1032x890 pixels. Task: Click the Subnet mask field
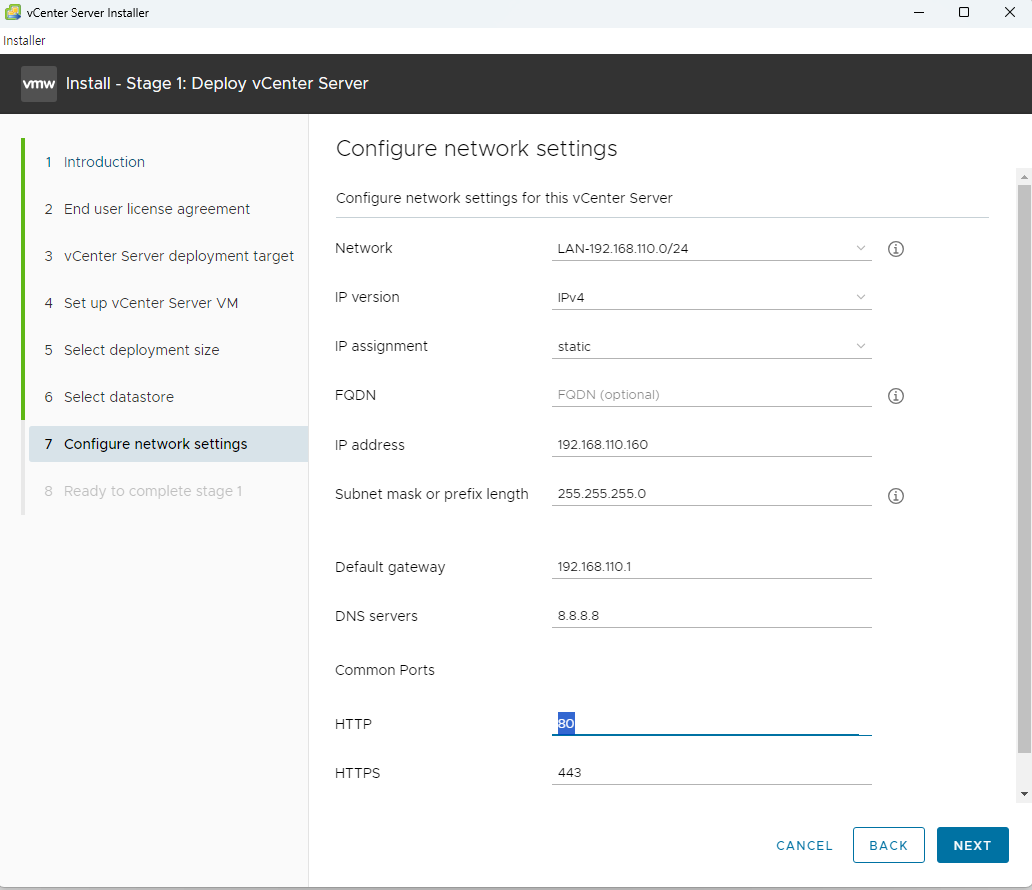point(711,494)
